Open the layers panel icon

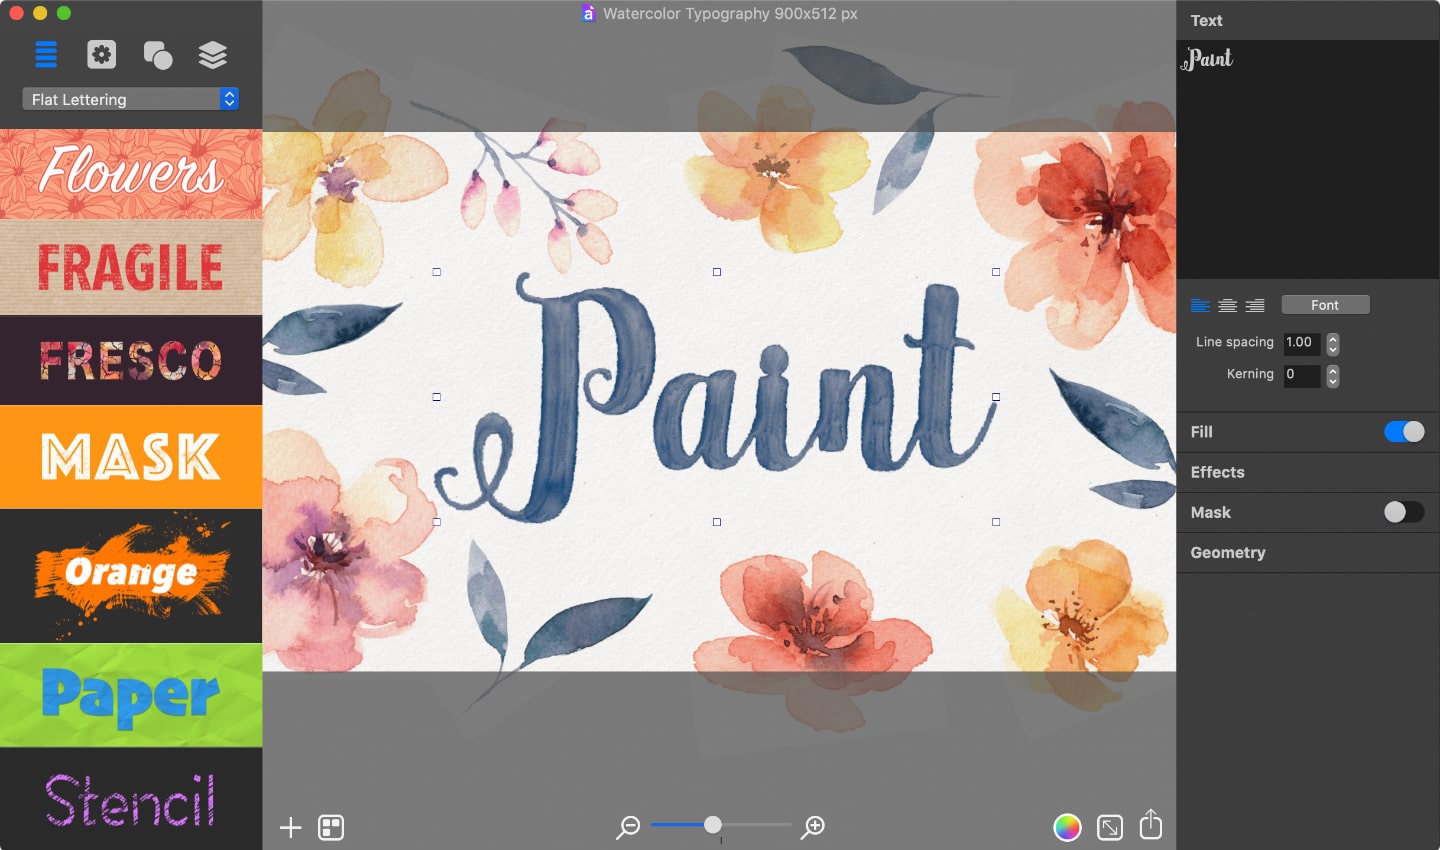[214, 55]
